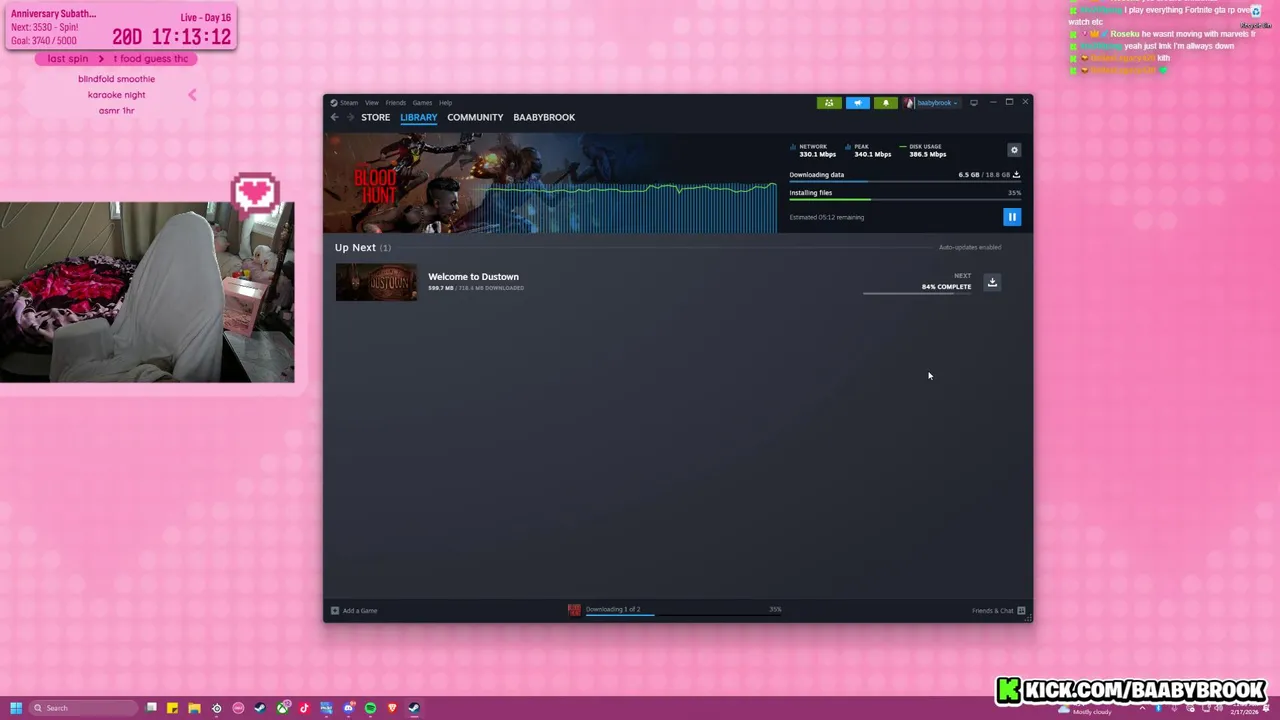Open Spotify from the taskbar
Viewport: 1280px width, 720px height.
370,708
